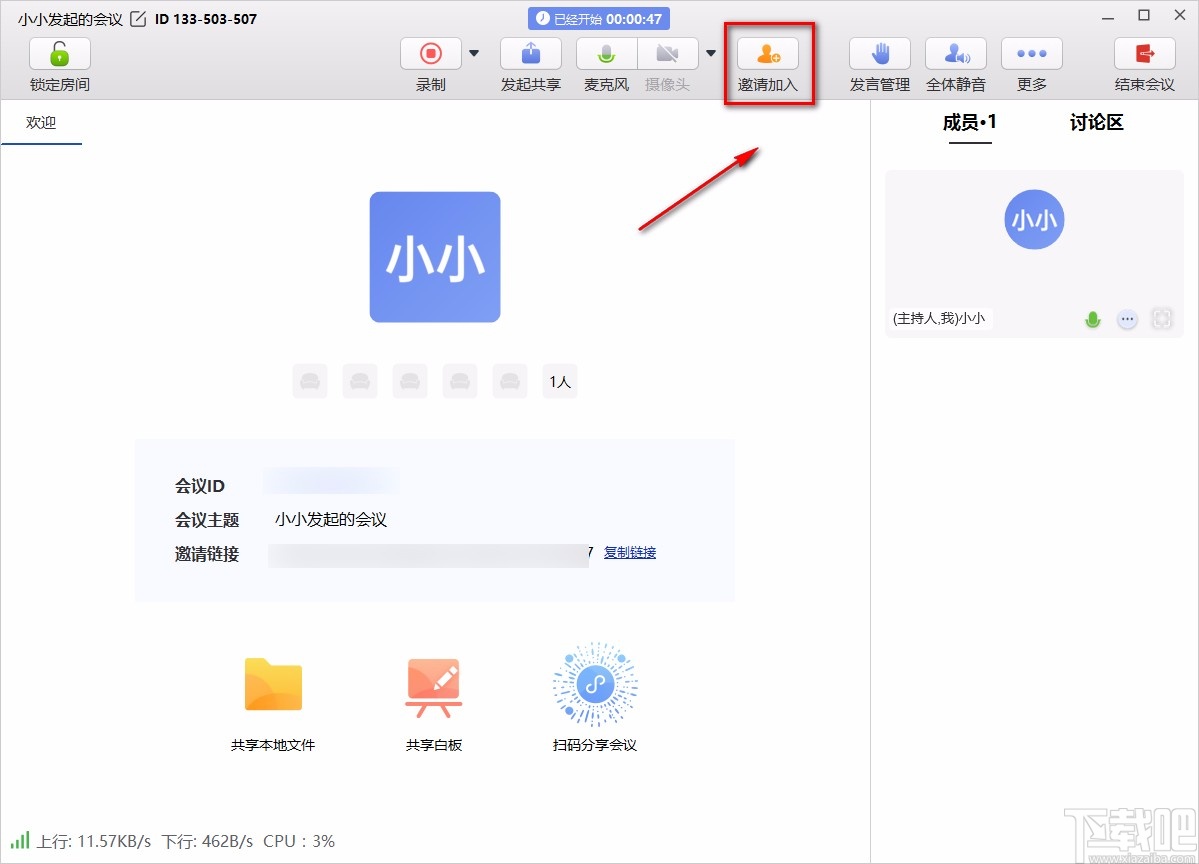The width and height of the screenshot is (1199, 864).
Task: Open 共享本地文件 local file sharing
Action: tap(273, 685)
